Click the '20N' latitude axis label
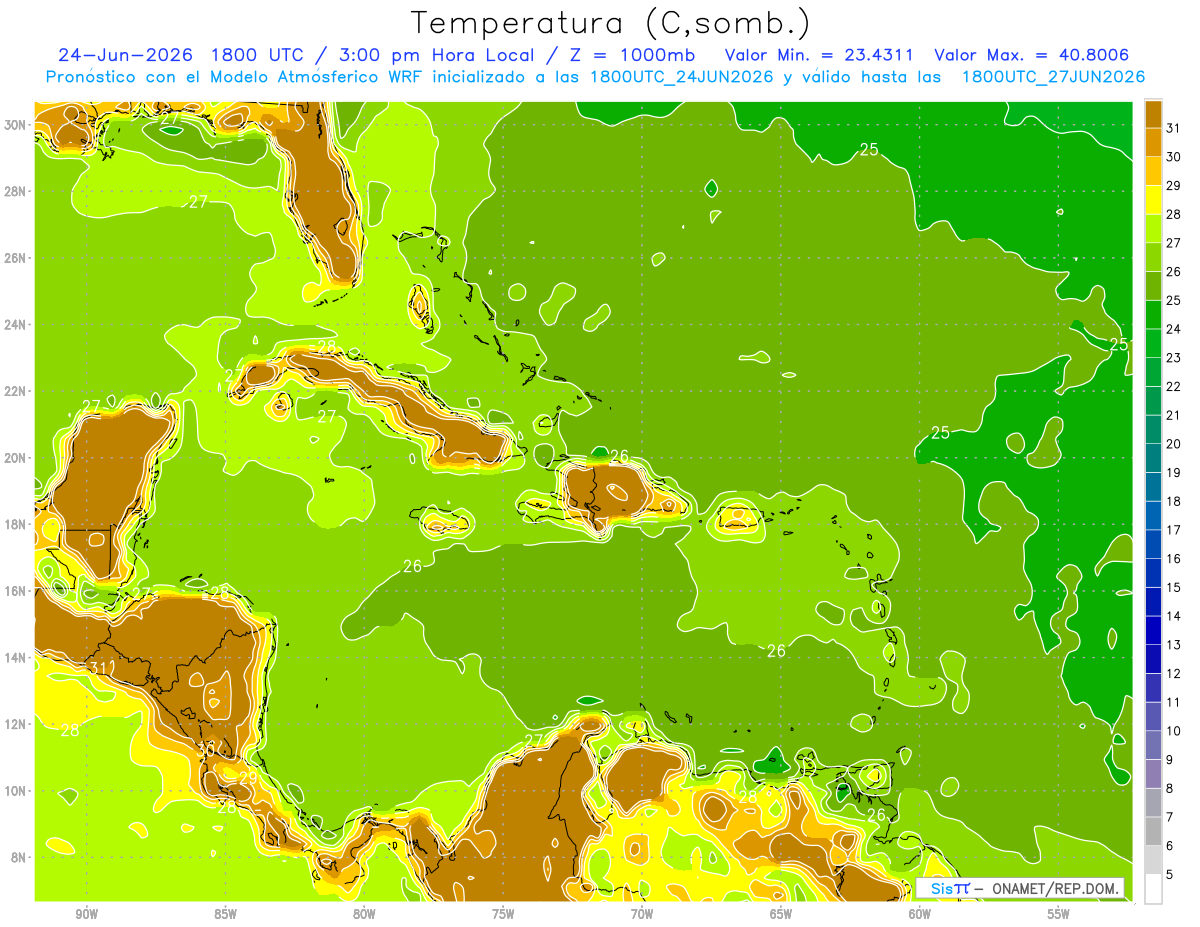 (17, 457)
